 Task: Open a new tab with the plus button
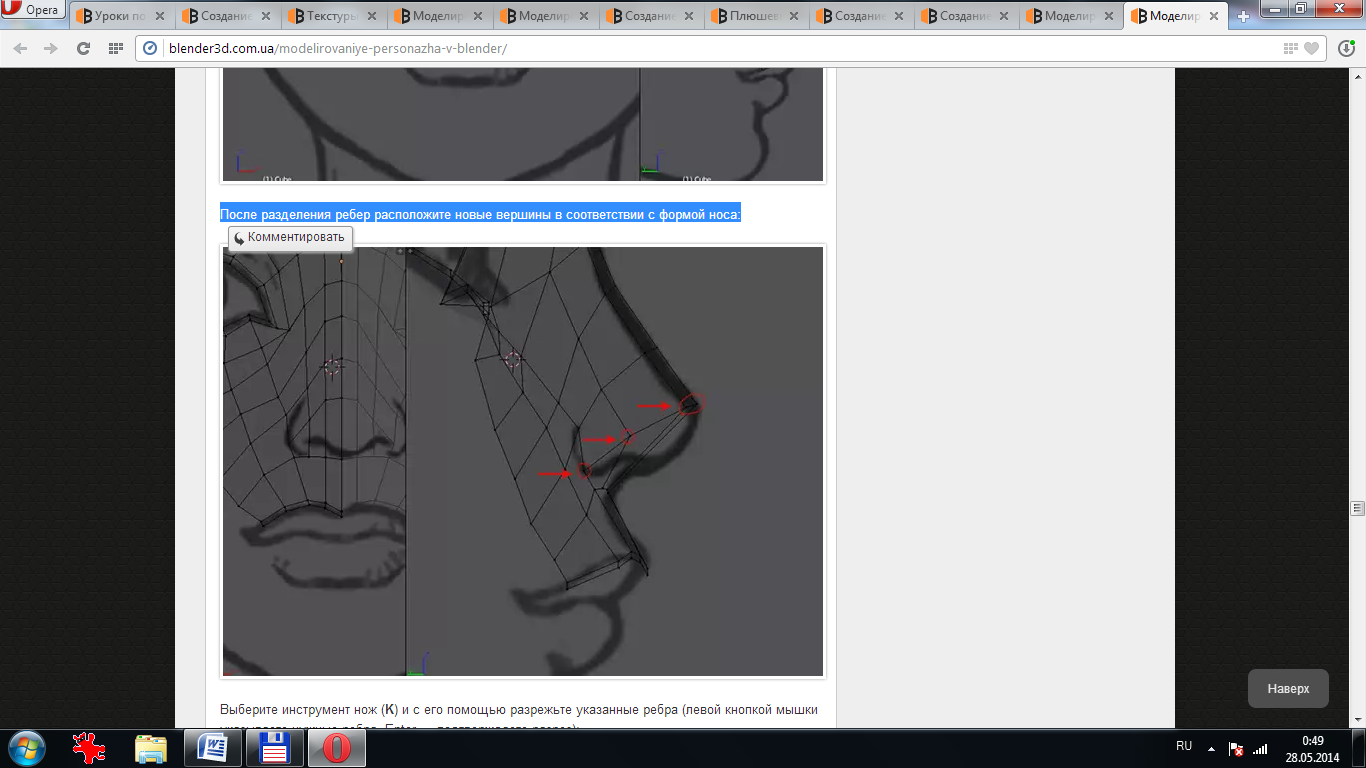click(1243, 16)
